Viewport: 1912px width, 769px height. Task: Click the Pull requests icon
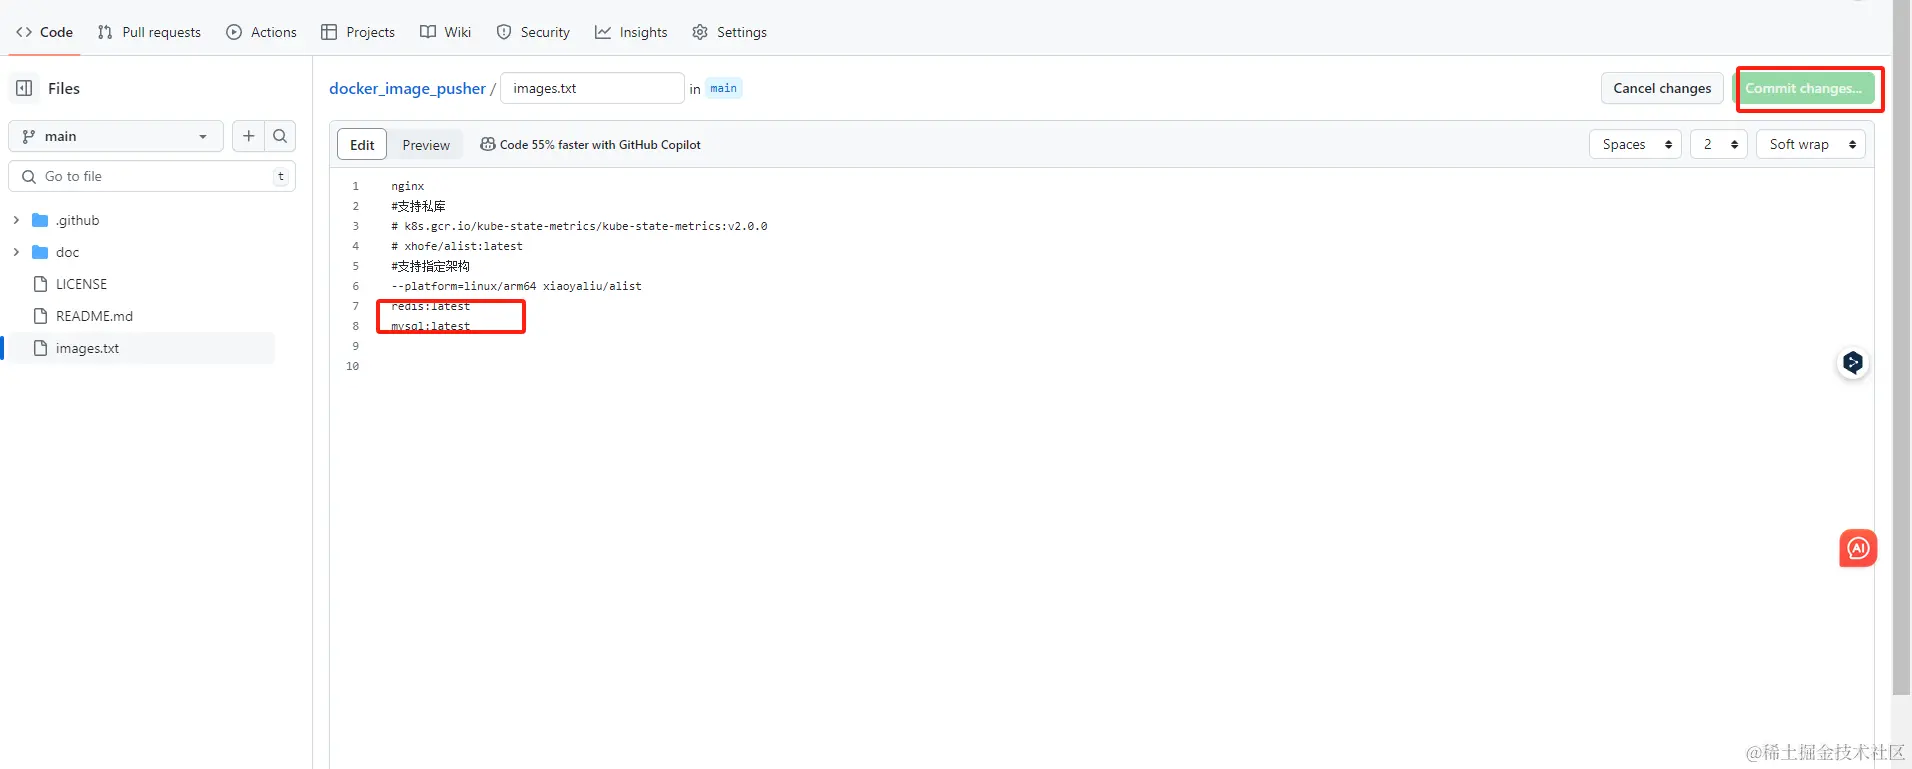coord(105,32)
